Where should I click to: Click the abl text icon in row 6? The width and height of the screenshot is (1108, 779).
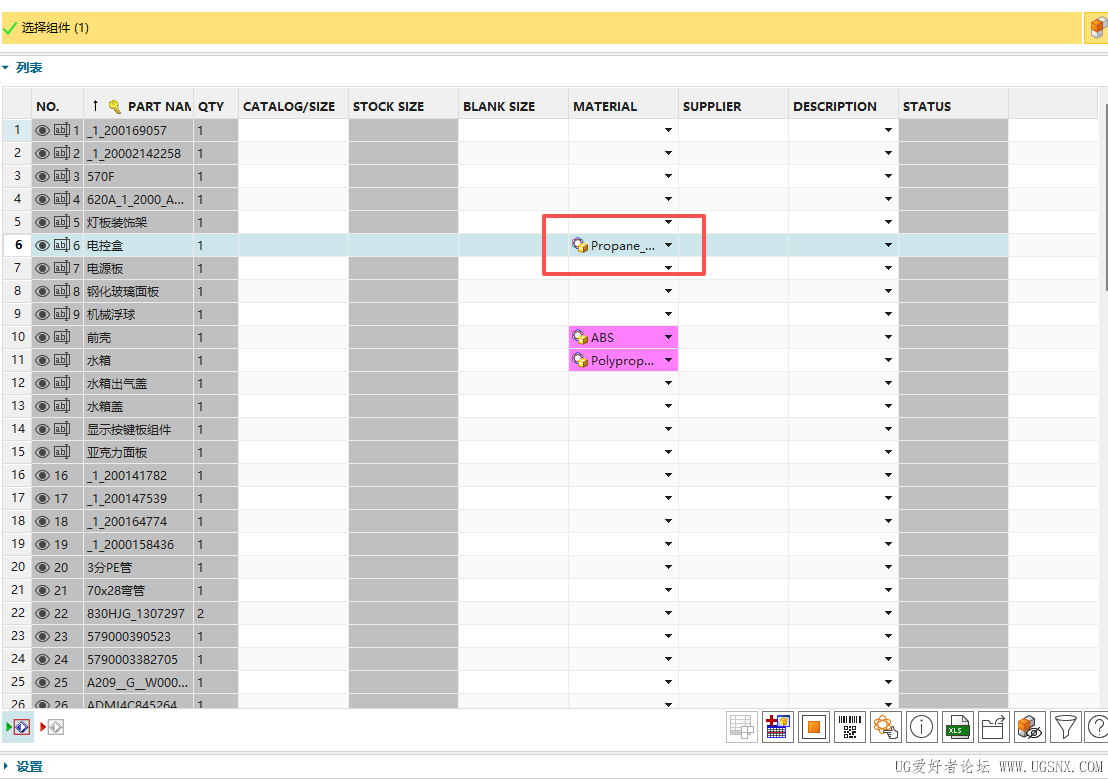pos(62,245)
